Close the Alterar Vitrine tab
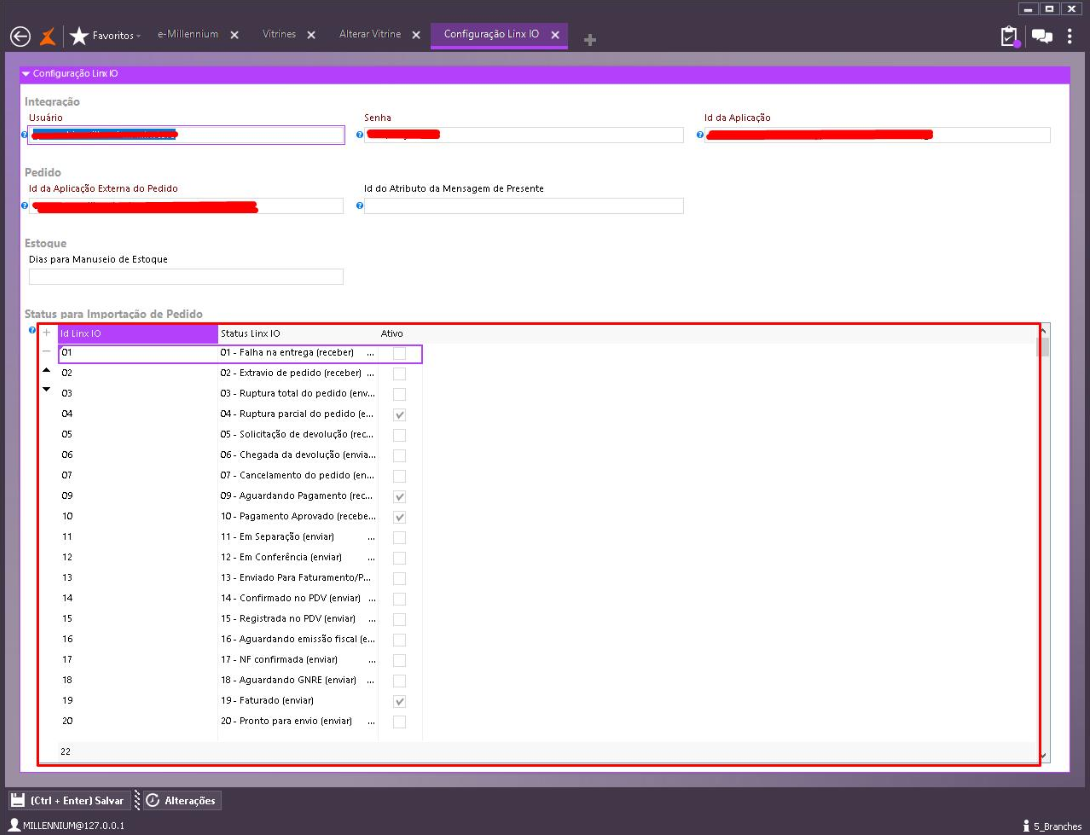1090x835 pixels. pyautogui.click(x=416, y=35)
